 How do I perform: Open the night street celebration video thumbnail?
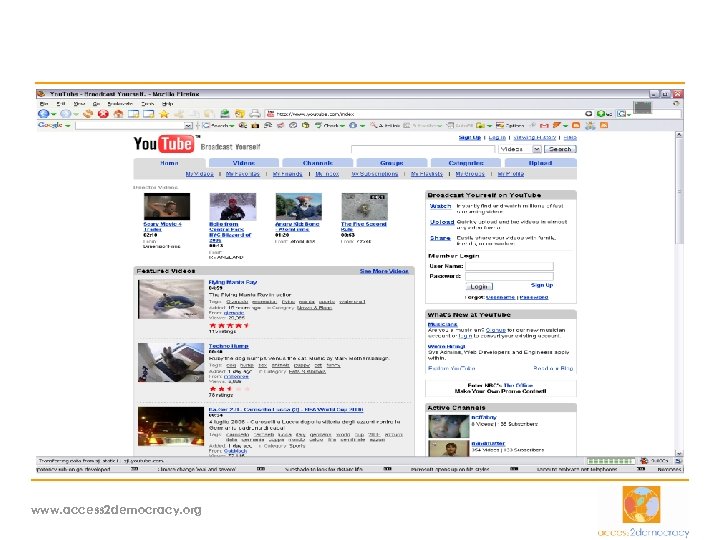(x=171, y=427)
